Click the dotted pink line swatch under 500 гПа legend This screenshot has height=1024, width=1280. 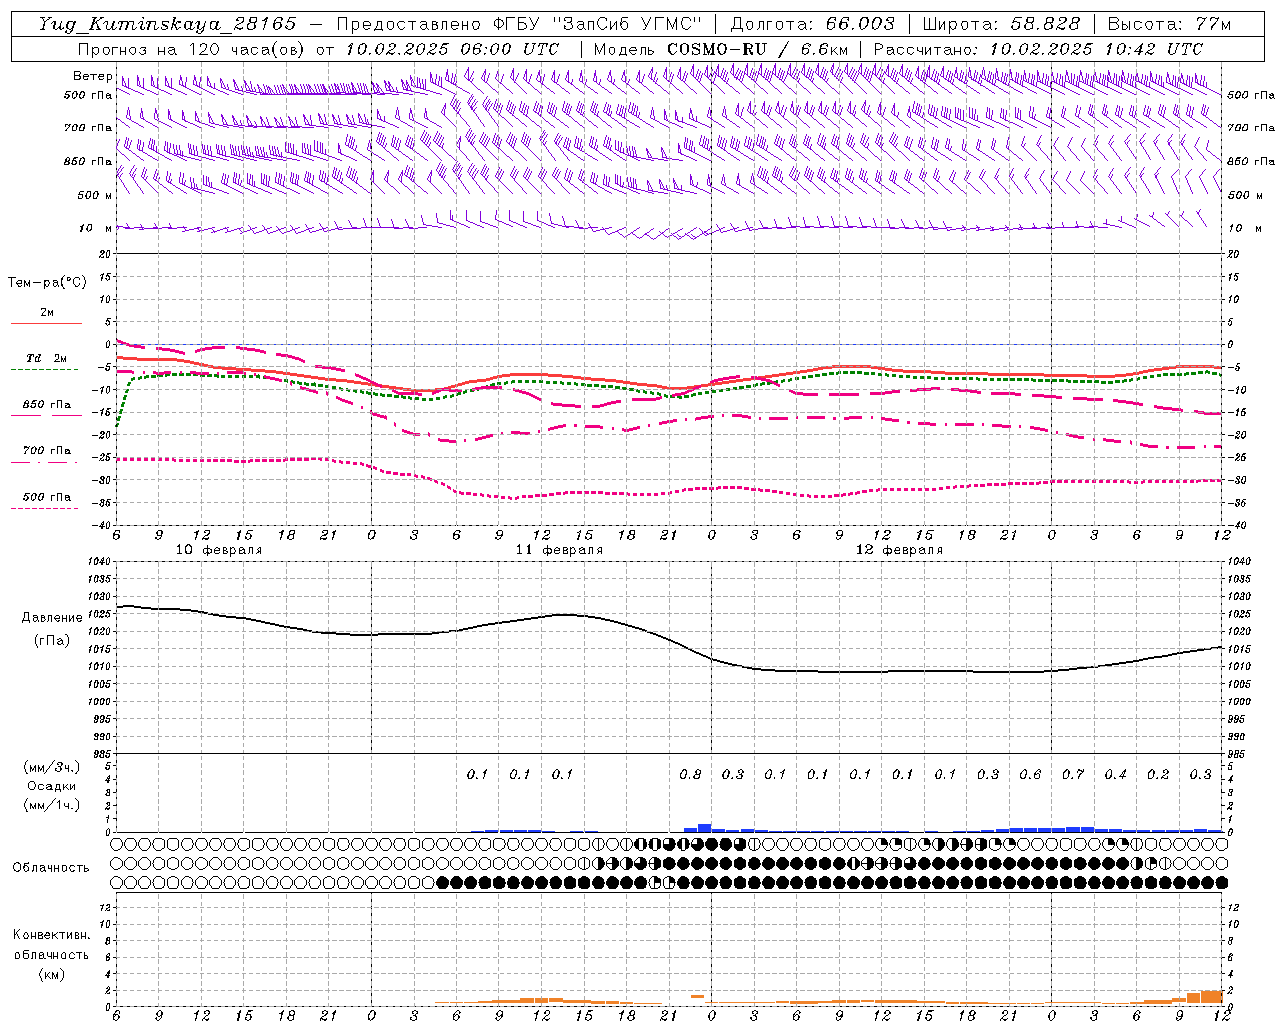click(44, 508)
